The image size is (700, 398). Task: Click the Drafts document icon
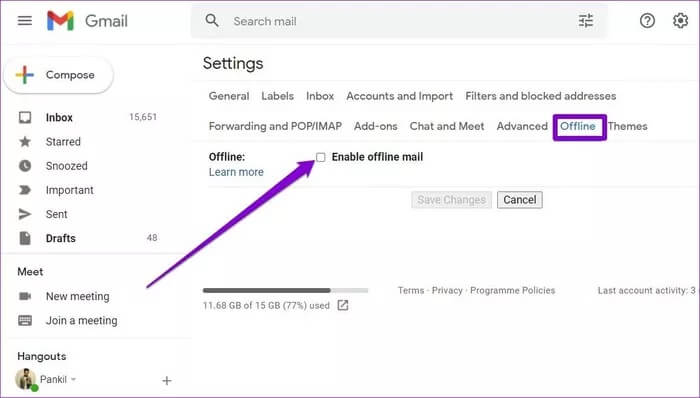pos(25,238)
